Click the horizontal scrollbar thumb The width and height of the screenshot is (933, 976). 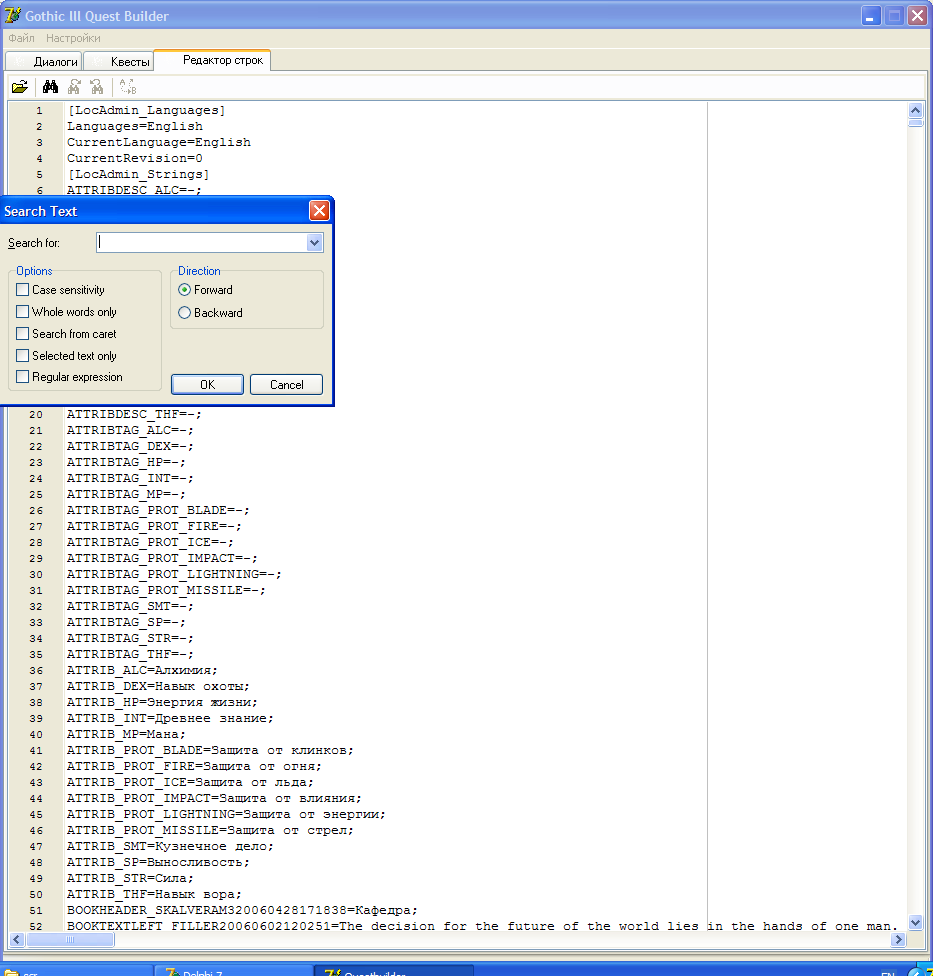(x=70, y=939)
